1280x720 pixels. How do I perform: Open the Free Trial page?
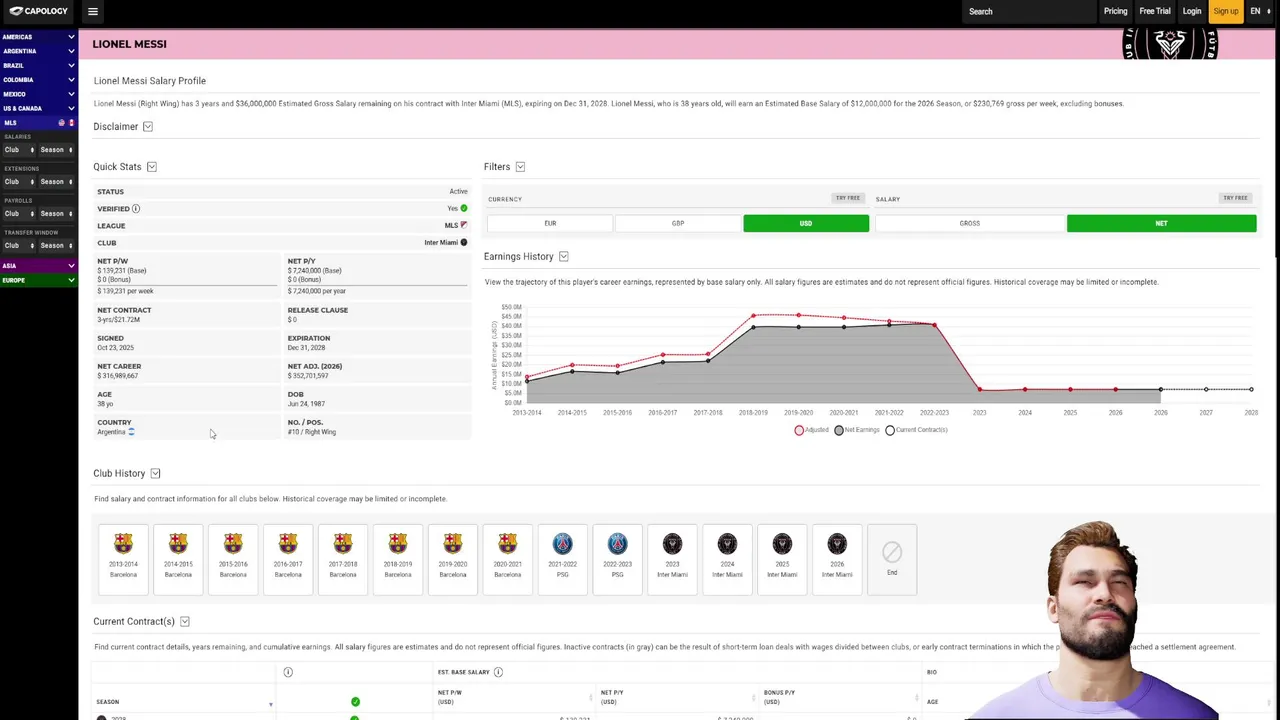coord(1155,11)
